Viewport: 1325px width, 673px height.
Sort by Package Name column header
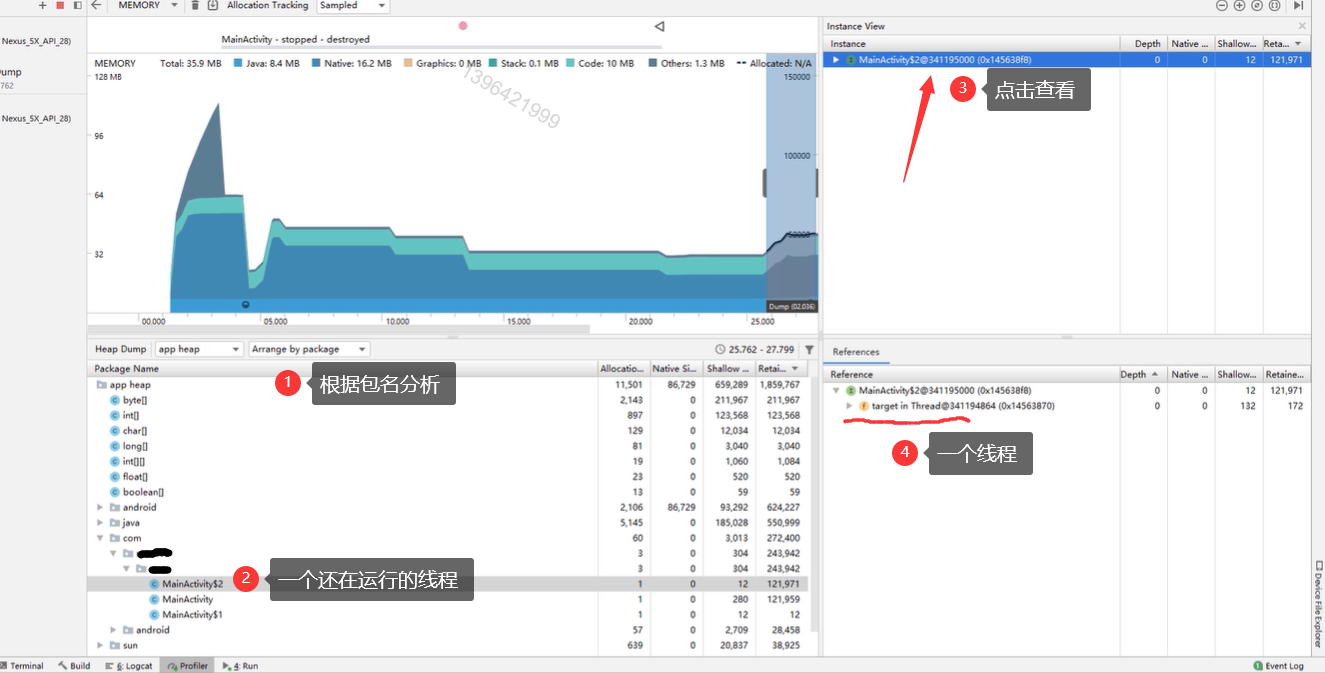(343, 369)
